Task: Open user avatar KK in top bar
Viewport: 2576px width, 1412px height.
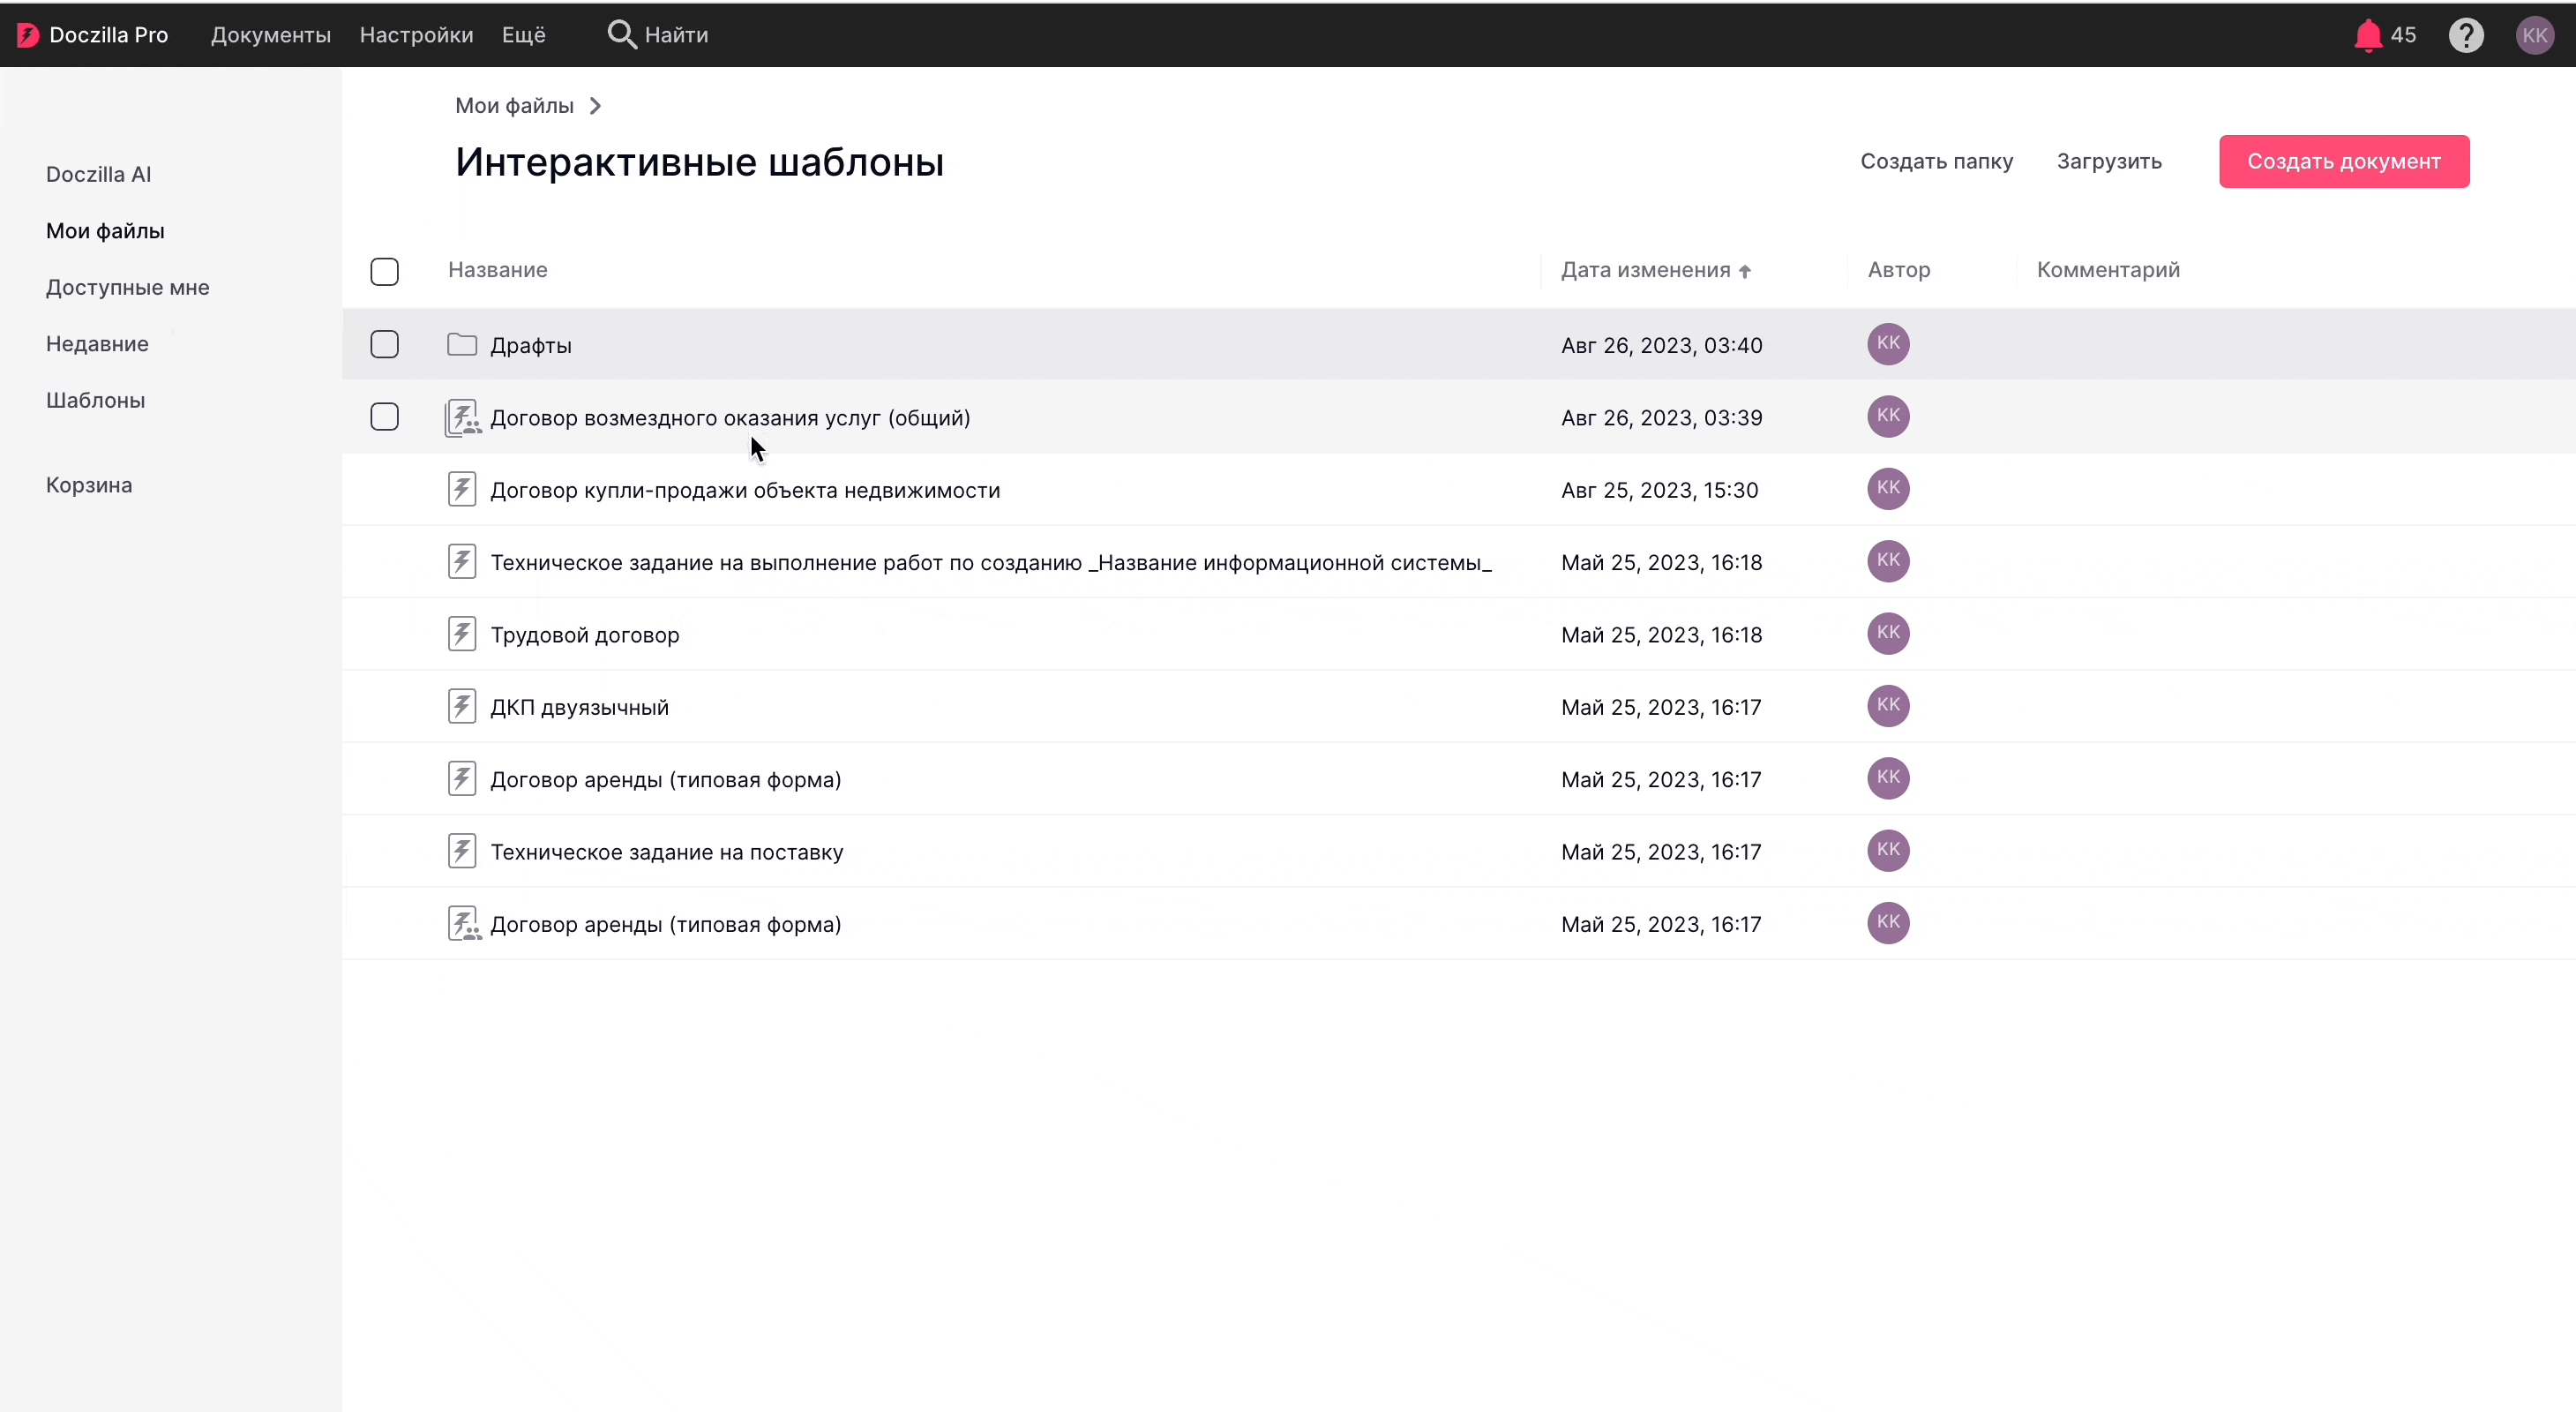Action: point(2534,35)
